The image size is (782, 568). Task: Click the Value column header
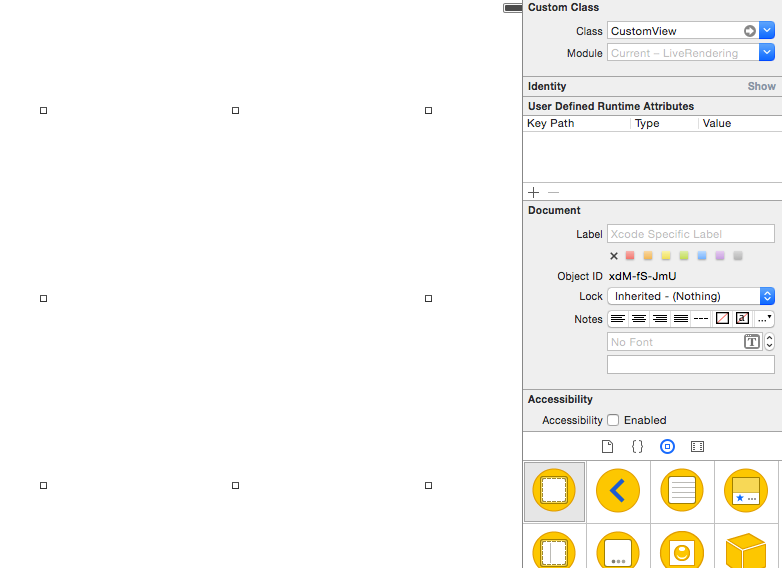717,123
